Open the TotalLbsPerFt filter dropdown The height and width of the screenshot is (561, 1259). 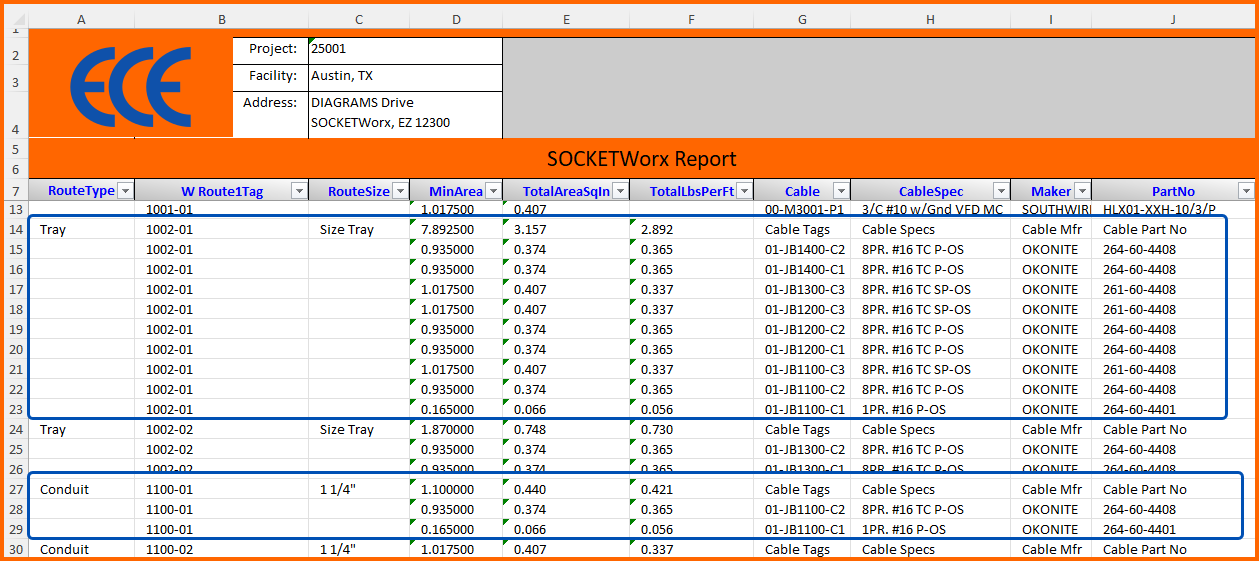click(744, 191)
